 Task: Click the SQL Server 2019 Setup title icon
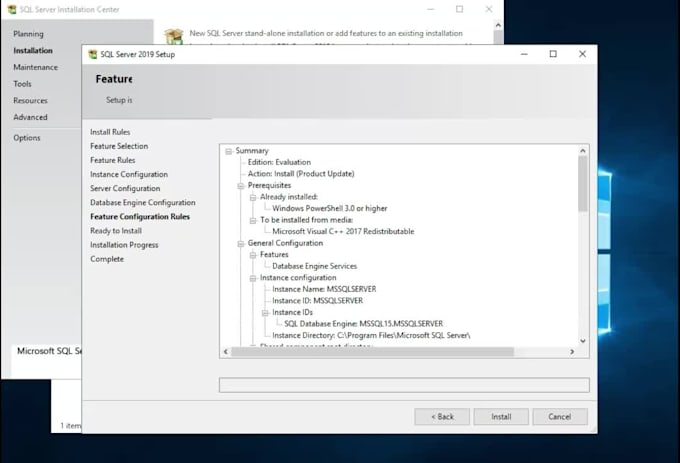pyautogui.click(x=93, y=55)
